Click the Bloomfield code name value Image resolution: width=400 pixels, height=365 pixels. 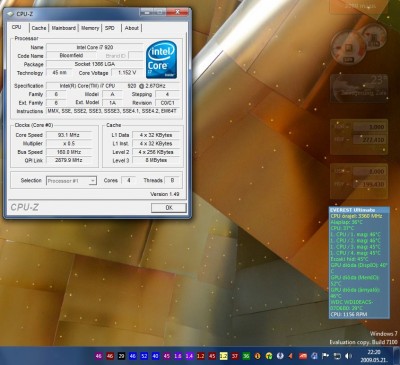[x=71, y=56]
